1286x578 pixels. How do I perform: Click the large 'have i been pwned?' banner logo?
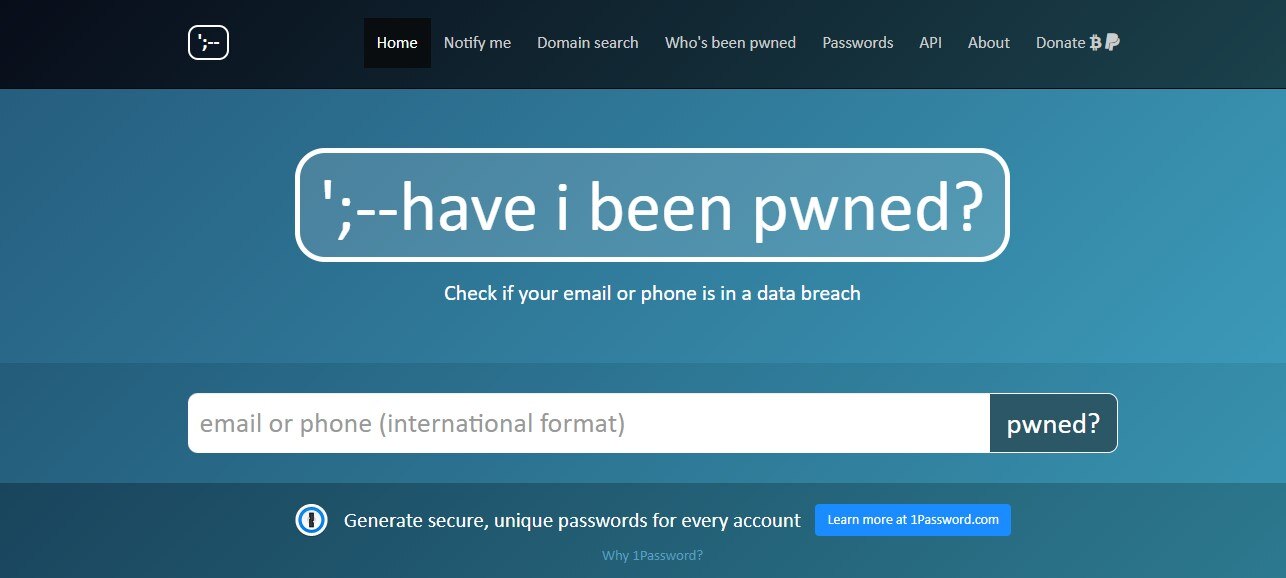pyautogui.click(x=652, y=205)
